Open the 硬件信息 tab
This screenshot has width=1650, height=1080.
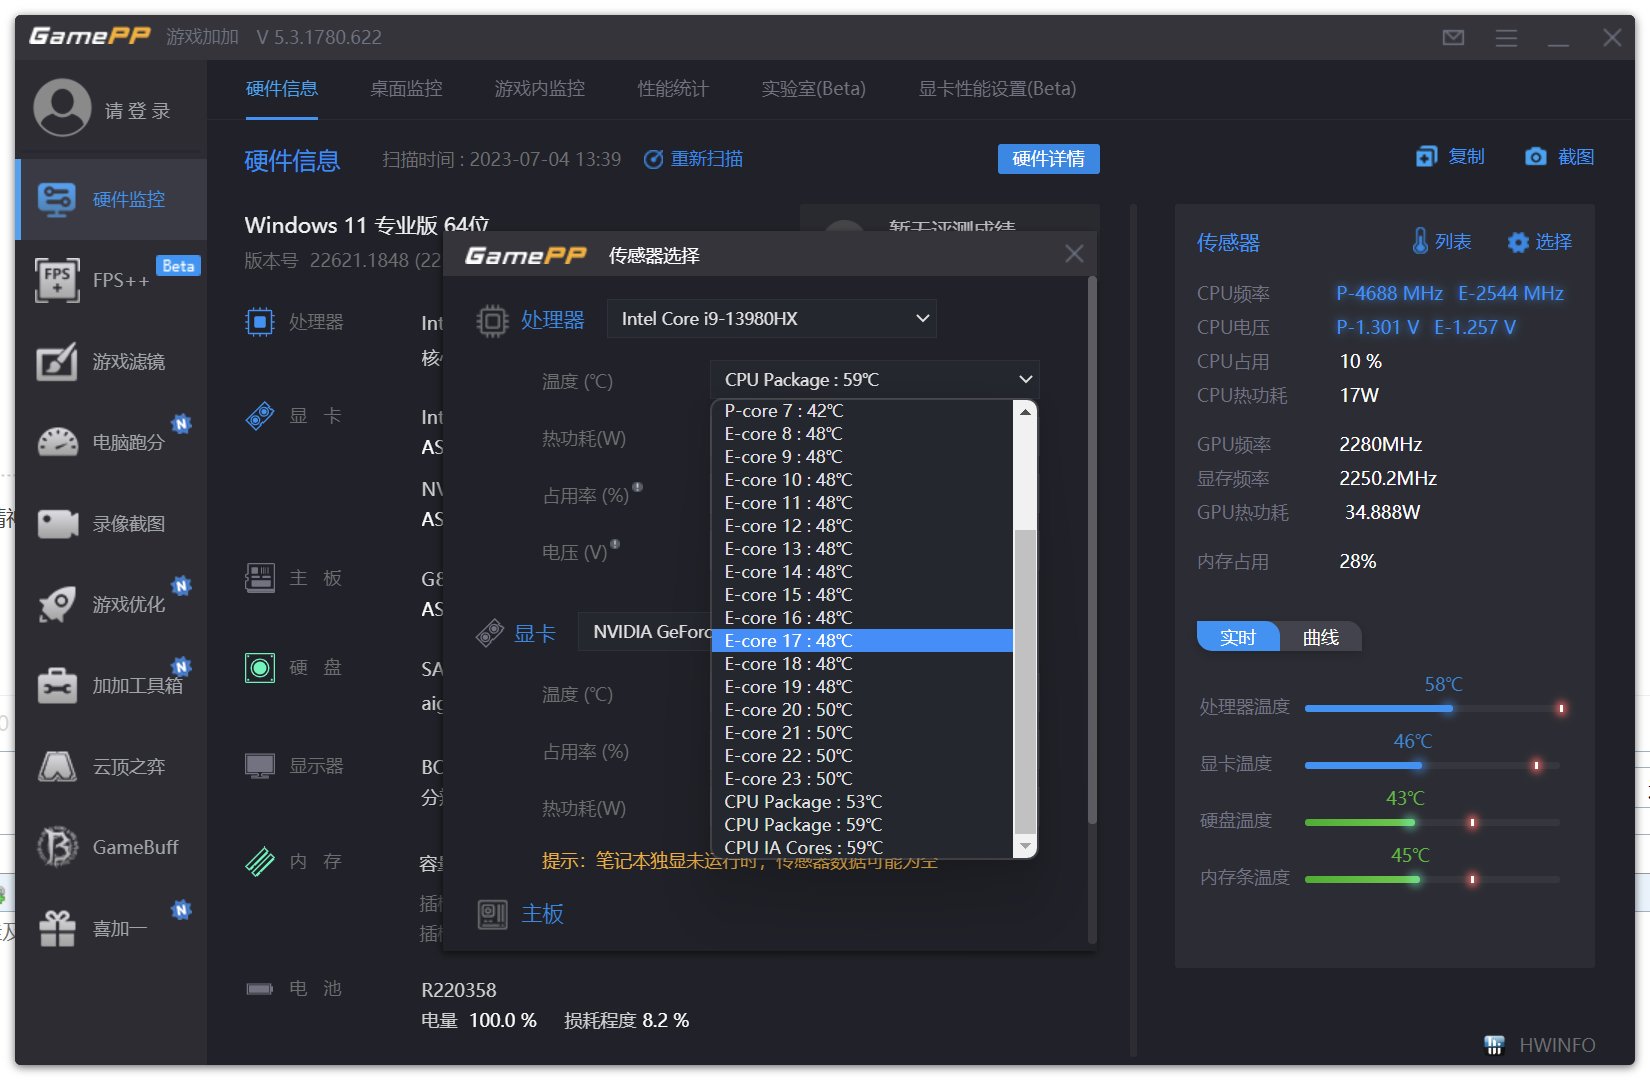[x=282, y=89]
